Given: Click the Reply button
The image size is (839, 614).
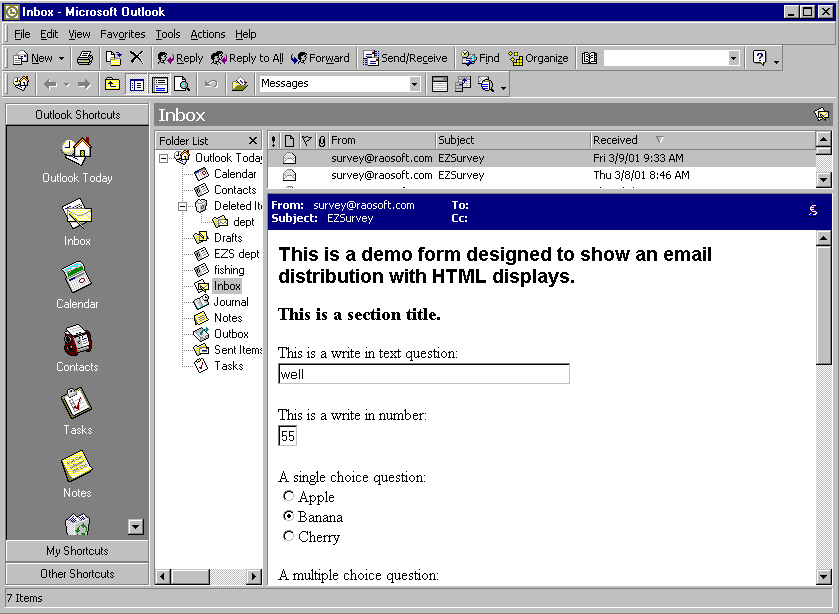Looking at the screenshot, I should click(180, 58).
